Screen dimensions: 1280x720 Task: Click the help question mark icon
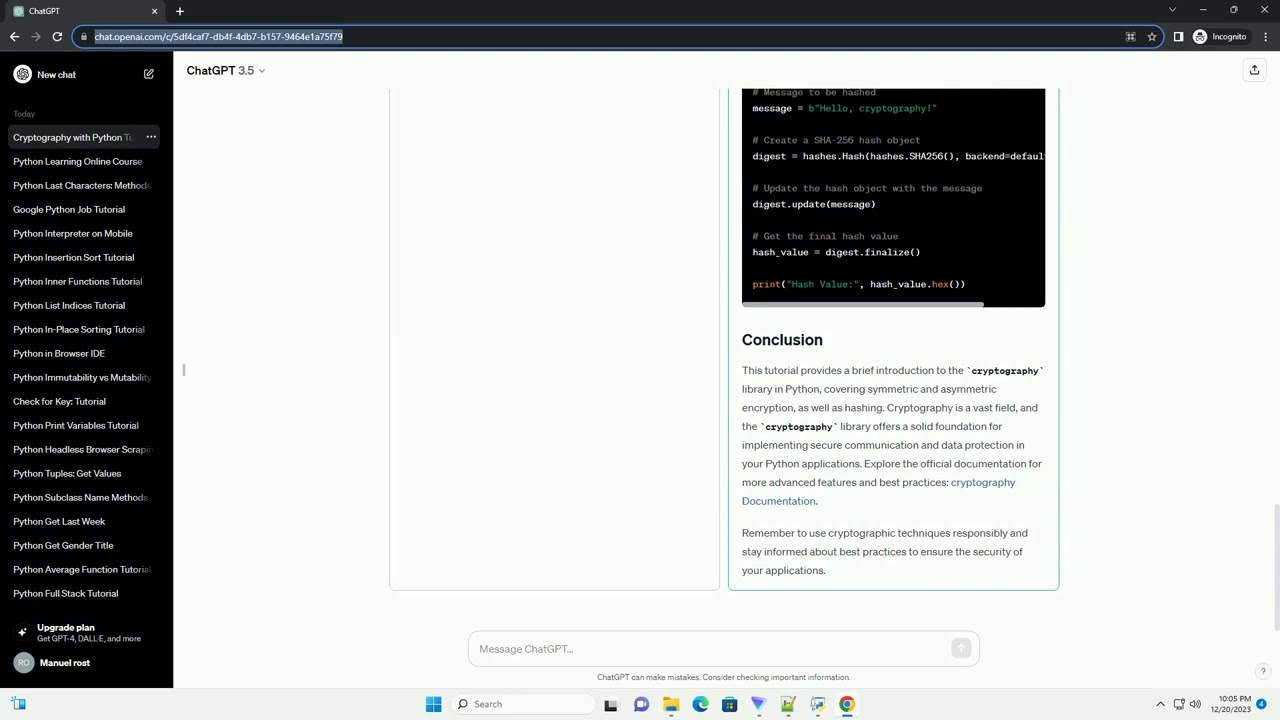(1263, 672)
